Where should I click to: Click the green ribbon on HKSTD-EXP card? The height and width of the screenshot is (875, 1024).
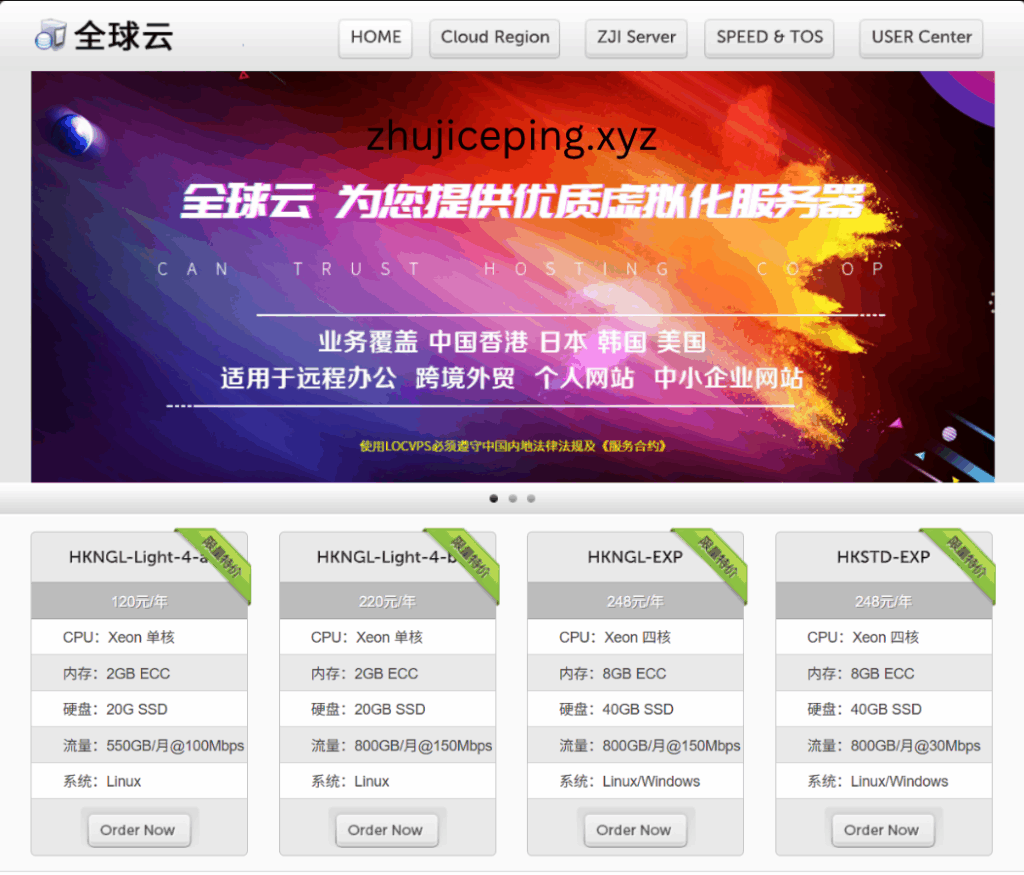(965, 560)
